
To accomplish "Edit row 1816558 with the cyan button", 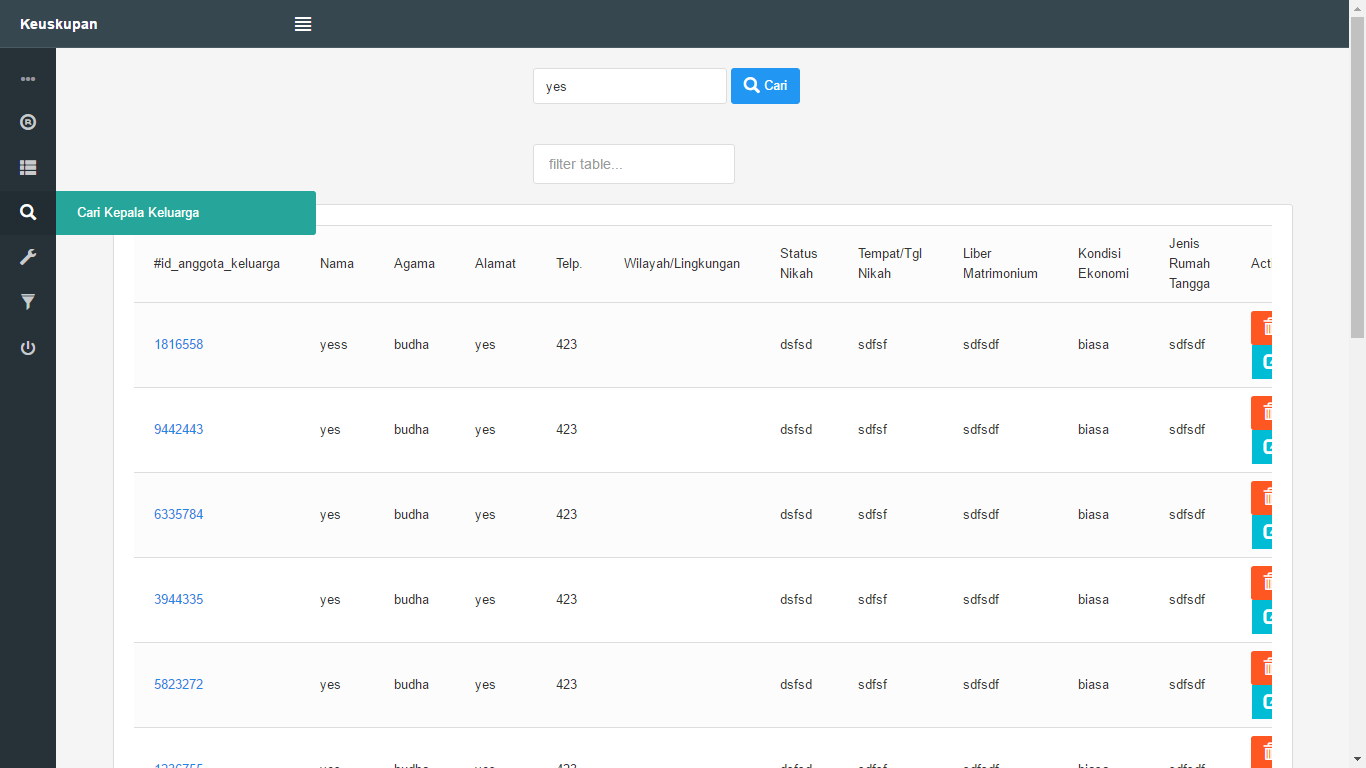I will [1262, 362].
